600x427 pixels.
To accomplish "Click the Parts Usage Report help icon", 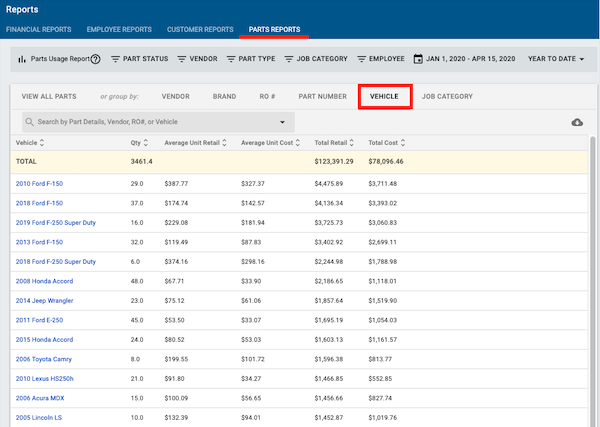I will [96, 59].
